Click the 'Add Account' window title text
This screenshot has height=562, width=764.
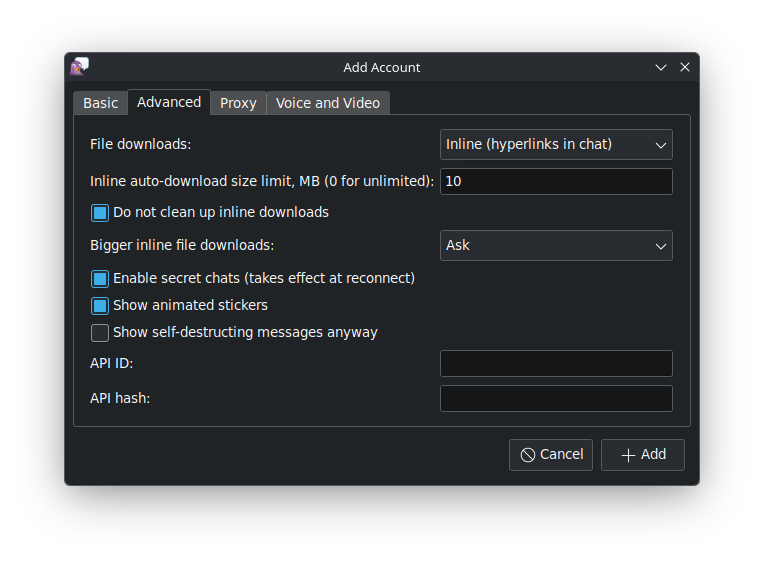(x=382, y=67)
